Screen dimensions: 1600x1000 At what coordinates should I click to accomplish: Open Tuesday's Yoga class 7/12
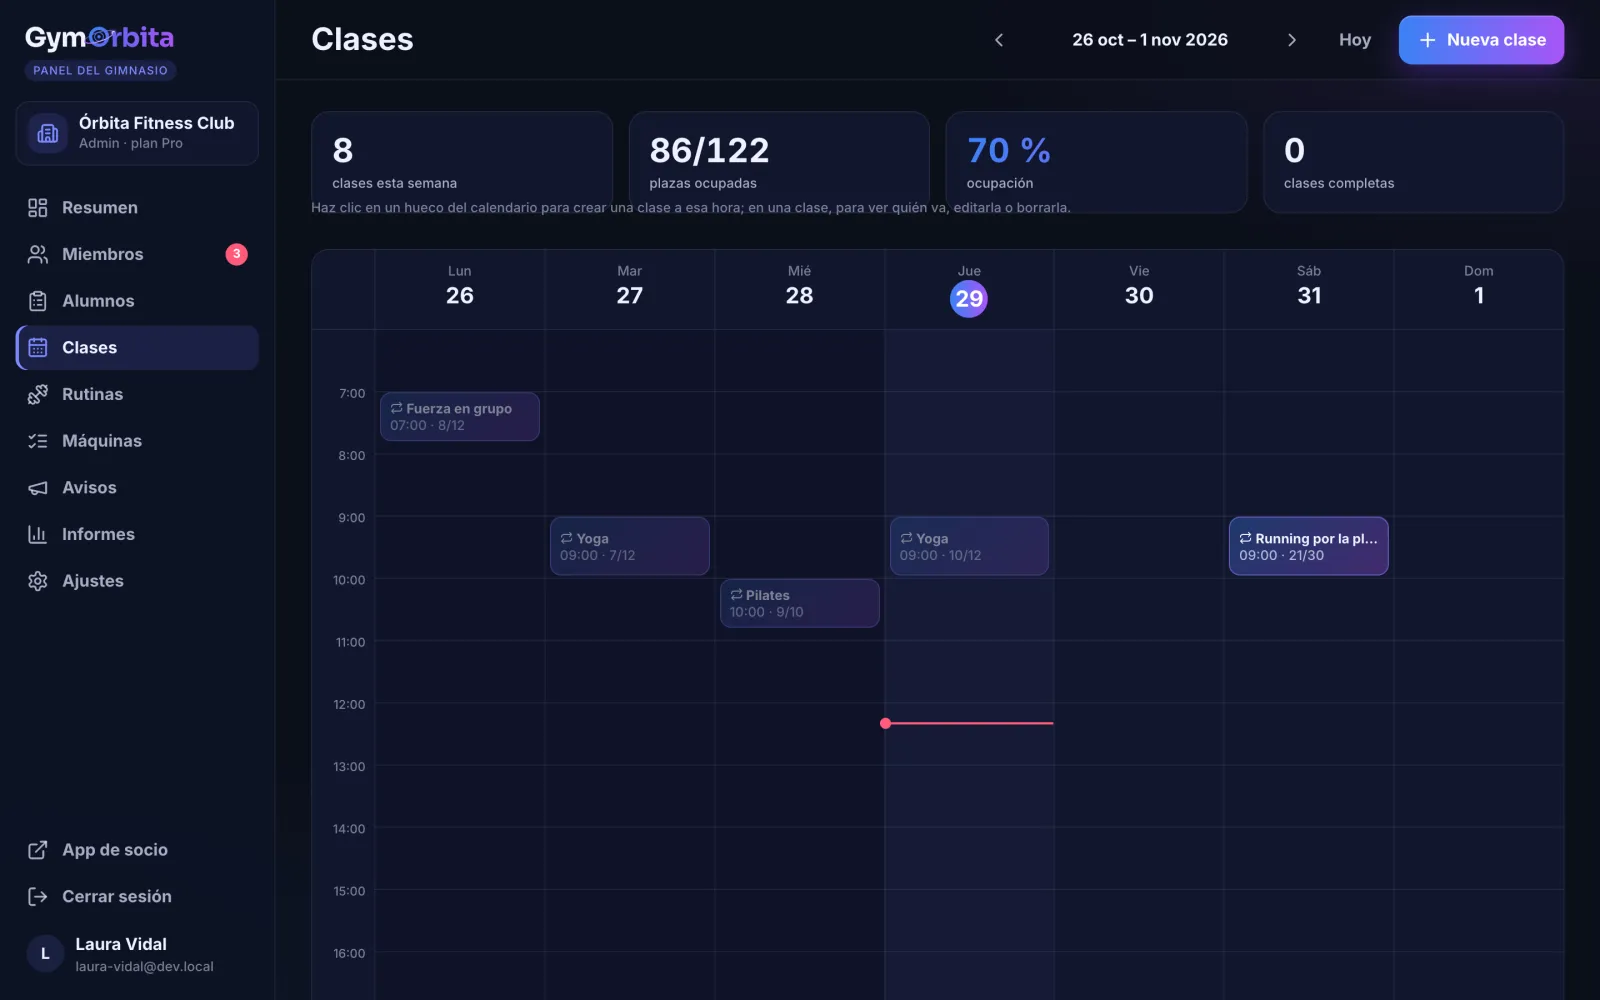630,546
